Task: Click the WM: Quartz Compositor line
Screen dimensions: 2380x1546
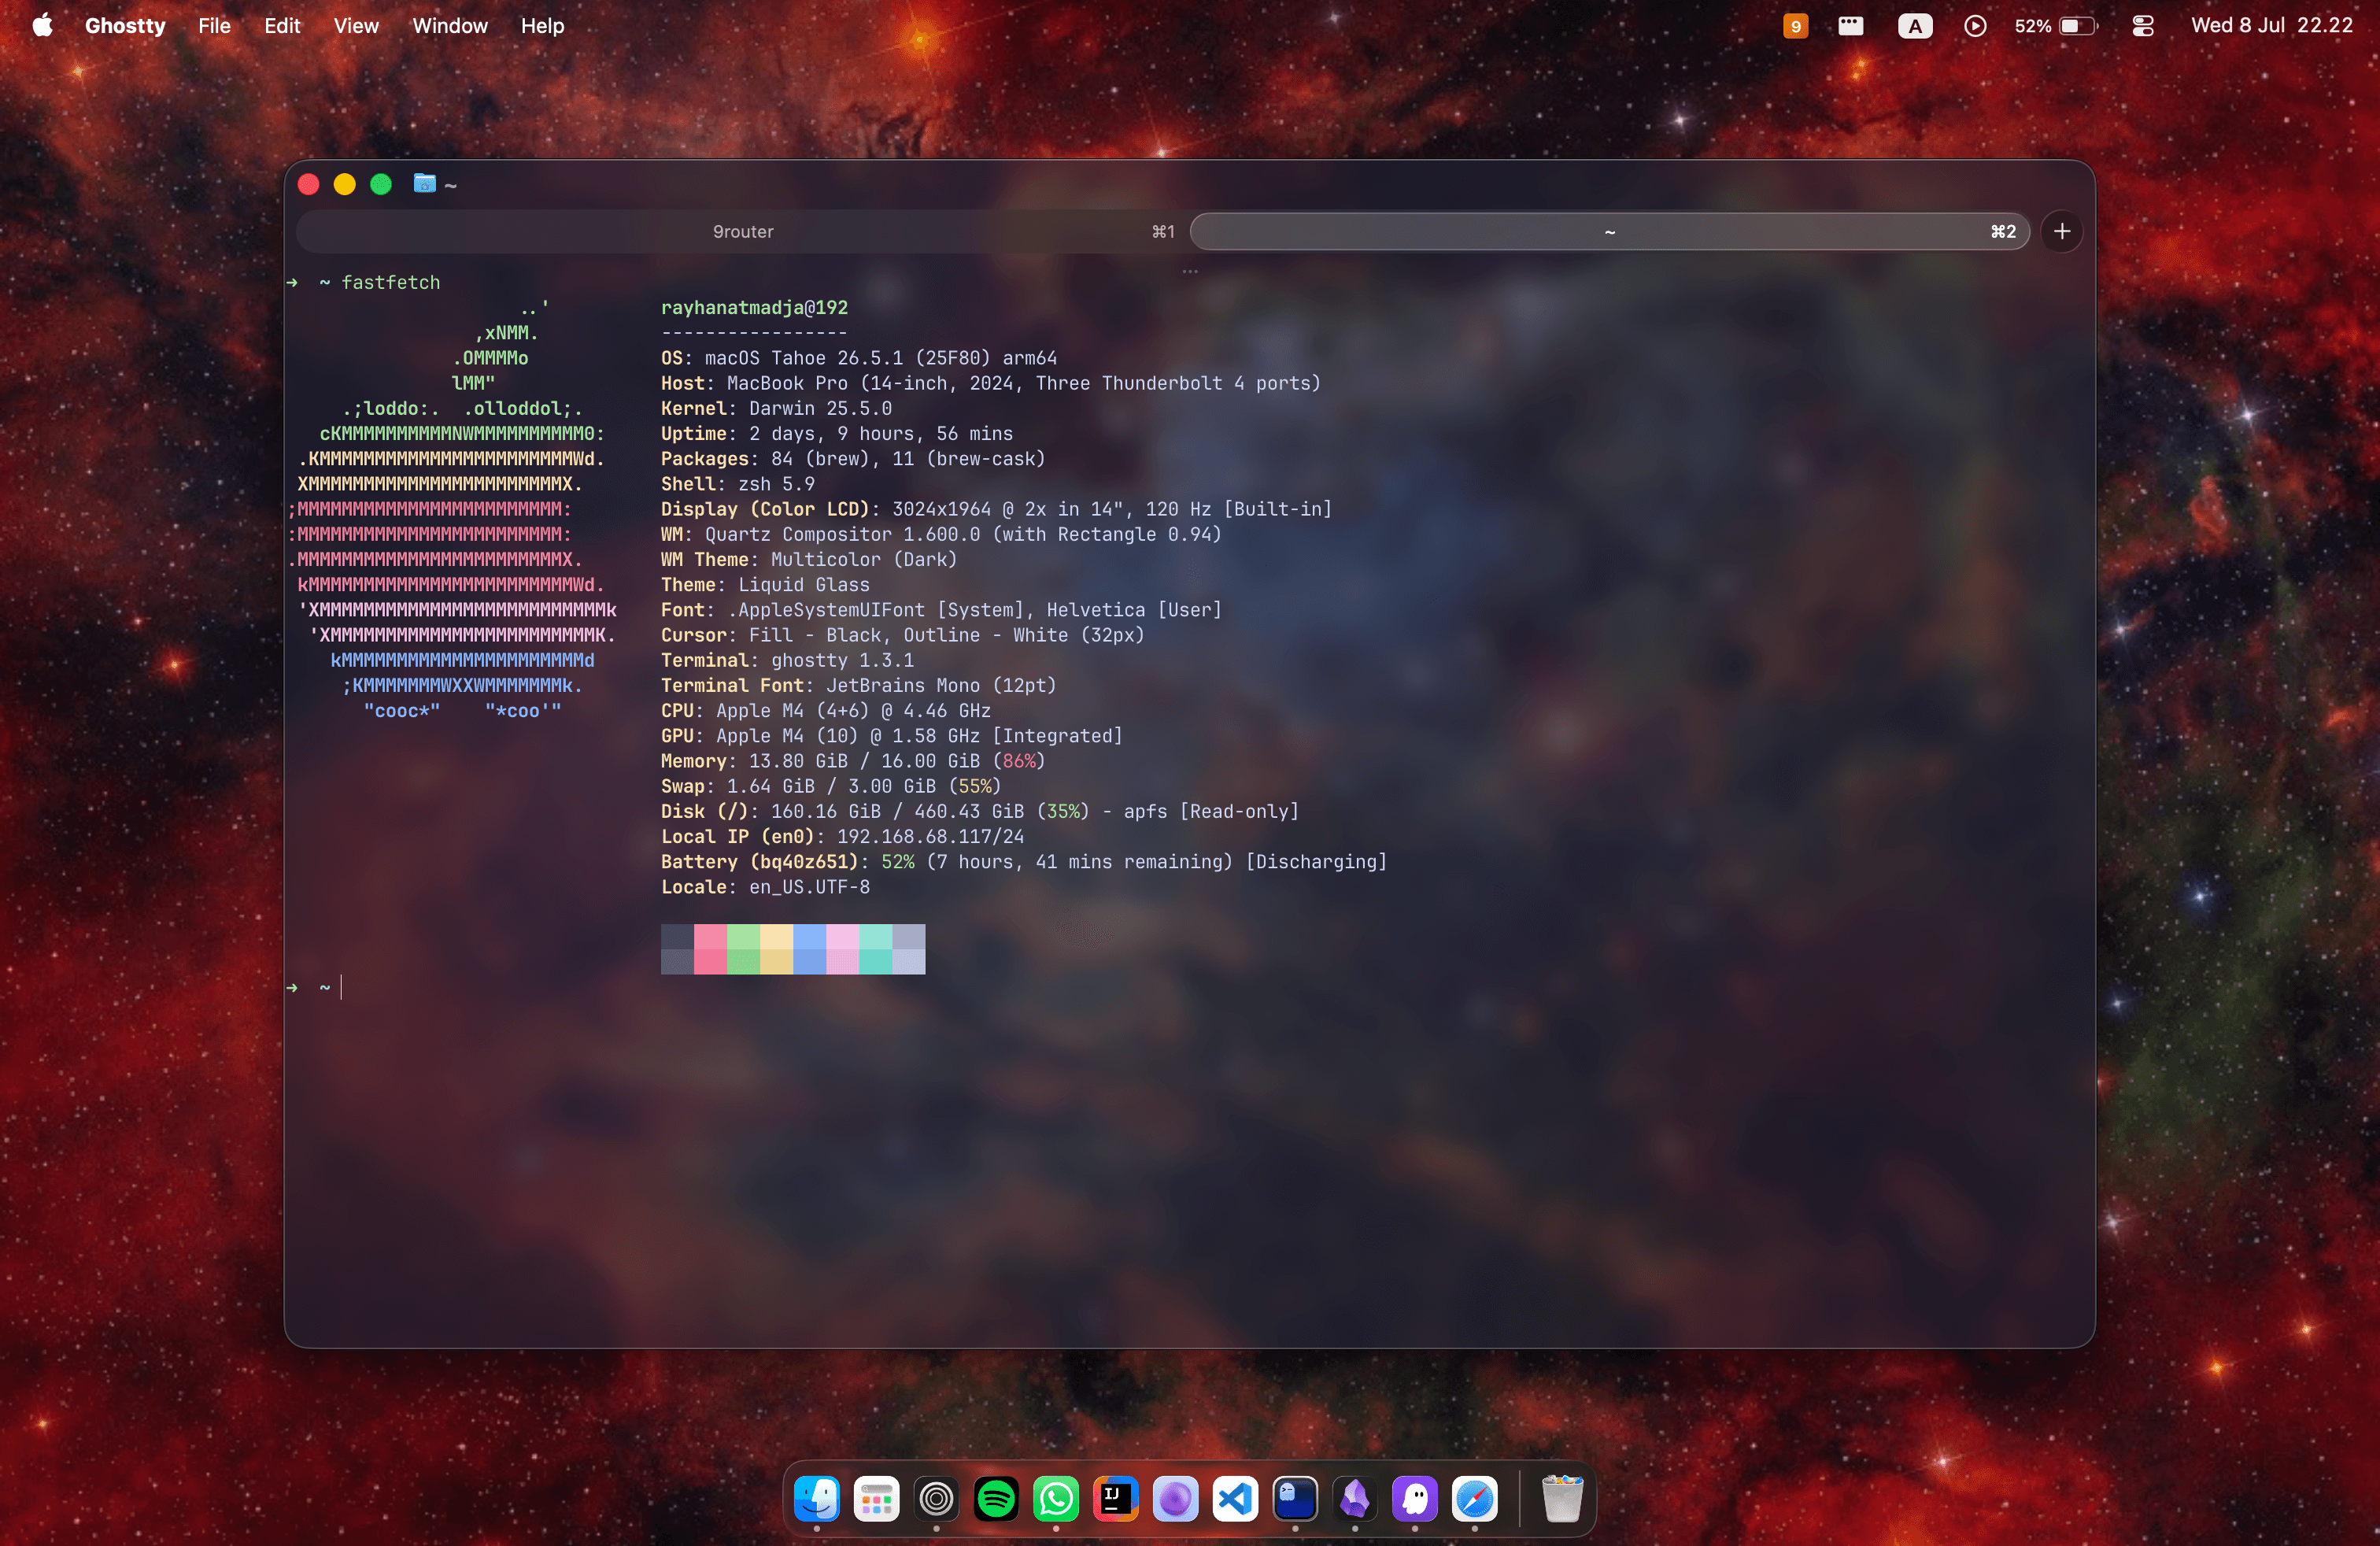Action: point(941,534)
